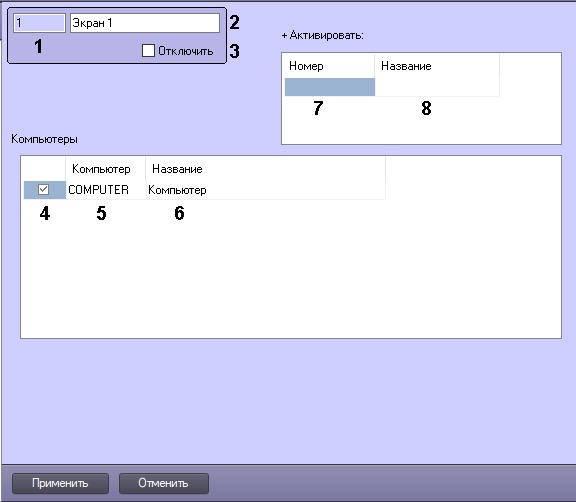
Task: Click the Применить button
Action: [60, 483]
